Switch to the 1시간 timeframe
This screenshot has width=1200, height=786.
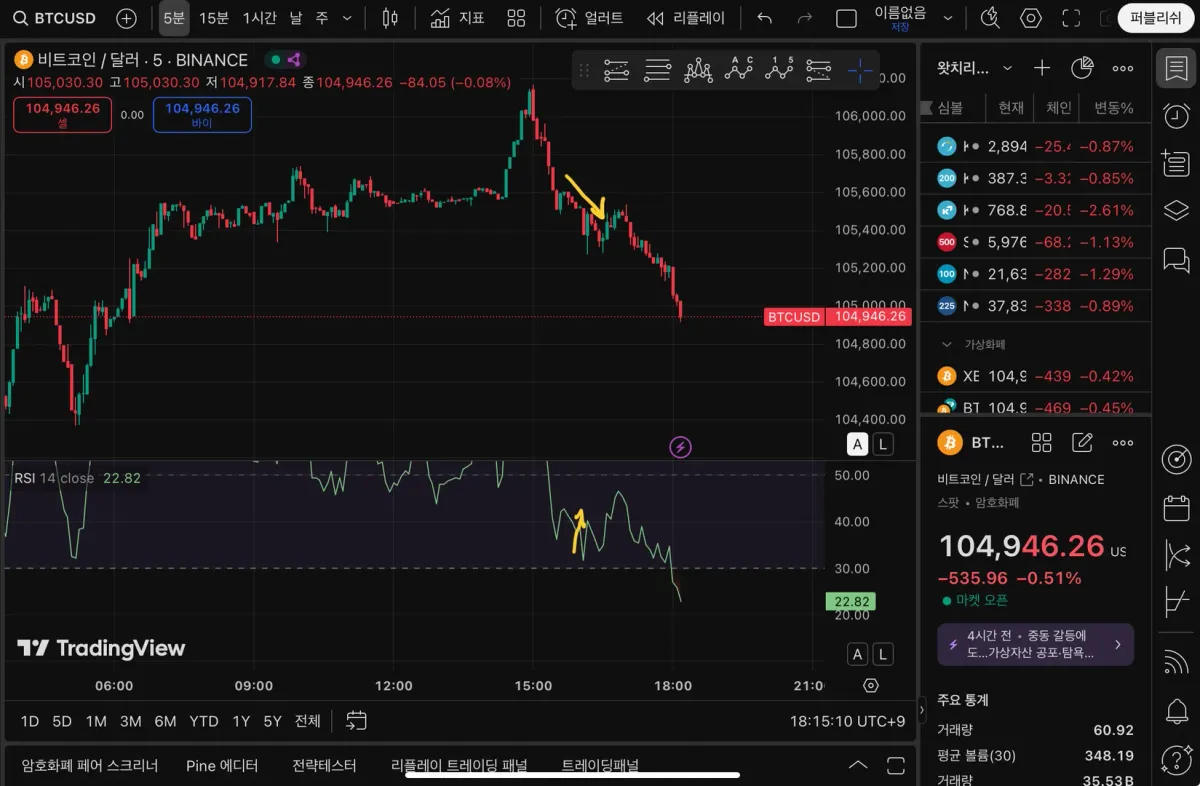(x=259, y=18)
